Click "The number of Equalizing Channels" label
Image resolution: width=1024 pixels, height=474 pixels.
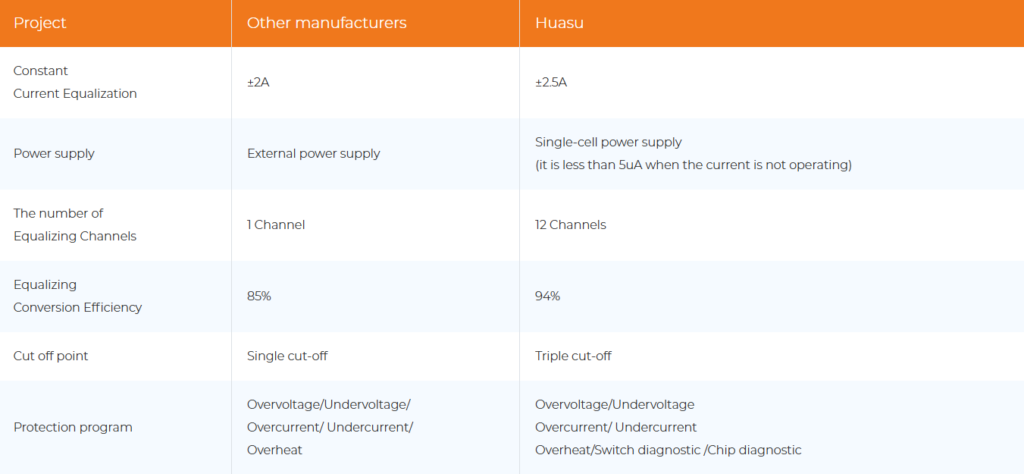click(75, 224)
